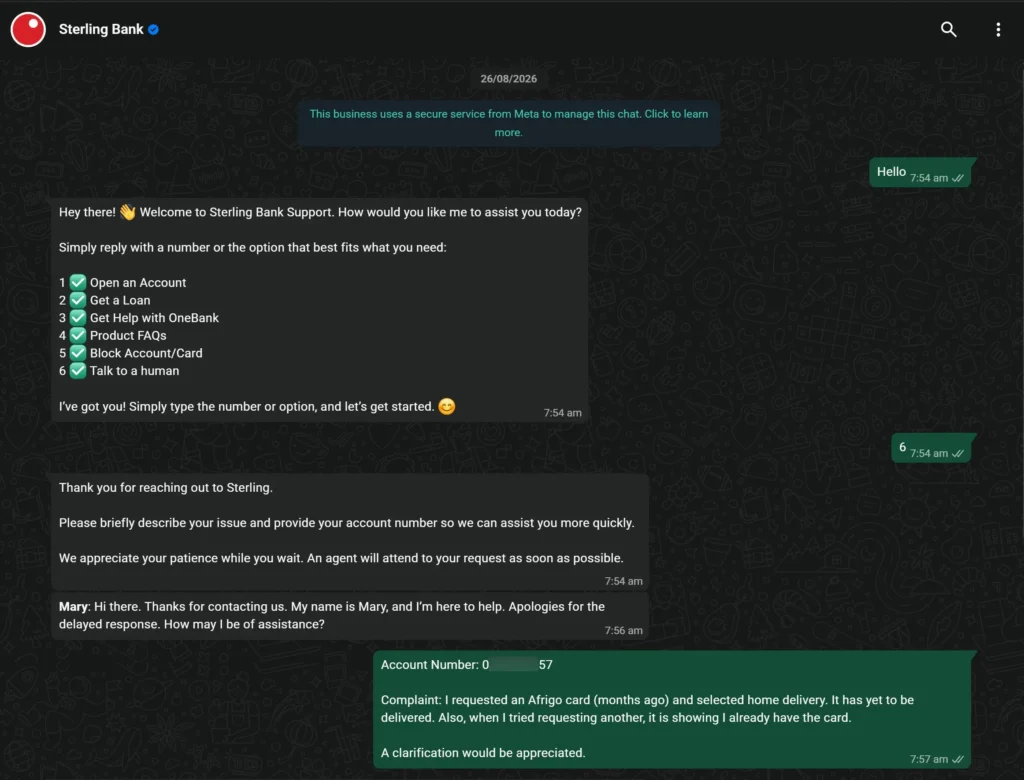The width and height of the screenshot is (1024, 780).
Task: Click checkmark icon beside 'Open an Account'
Action: tap(78, 282)
